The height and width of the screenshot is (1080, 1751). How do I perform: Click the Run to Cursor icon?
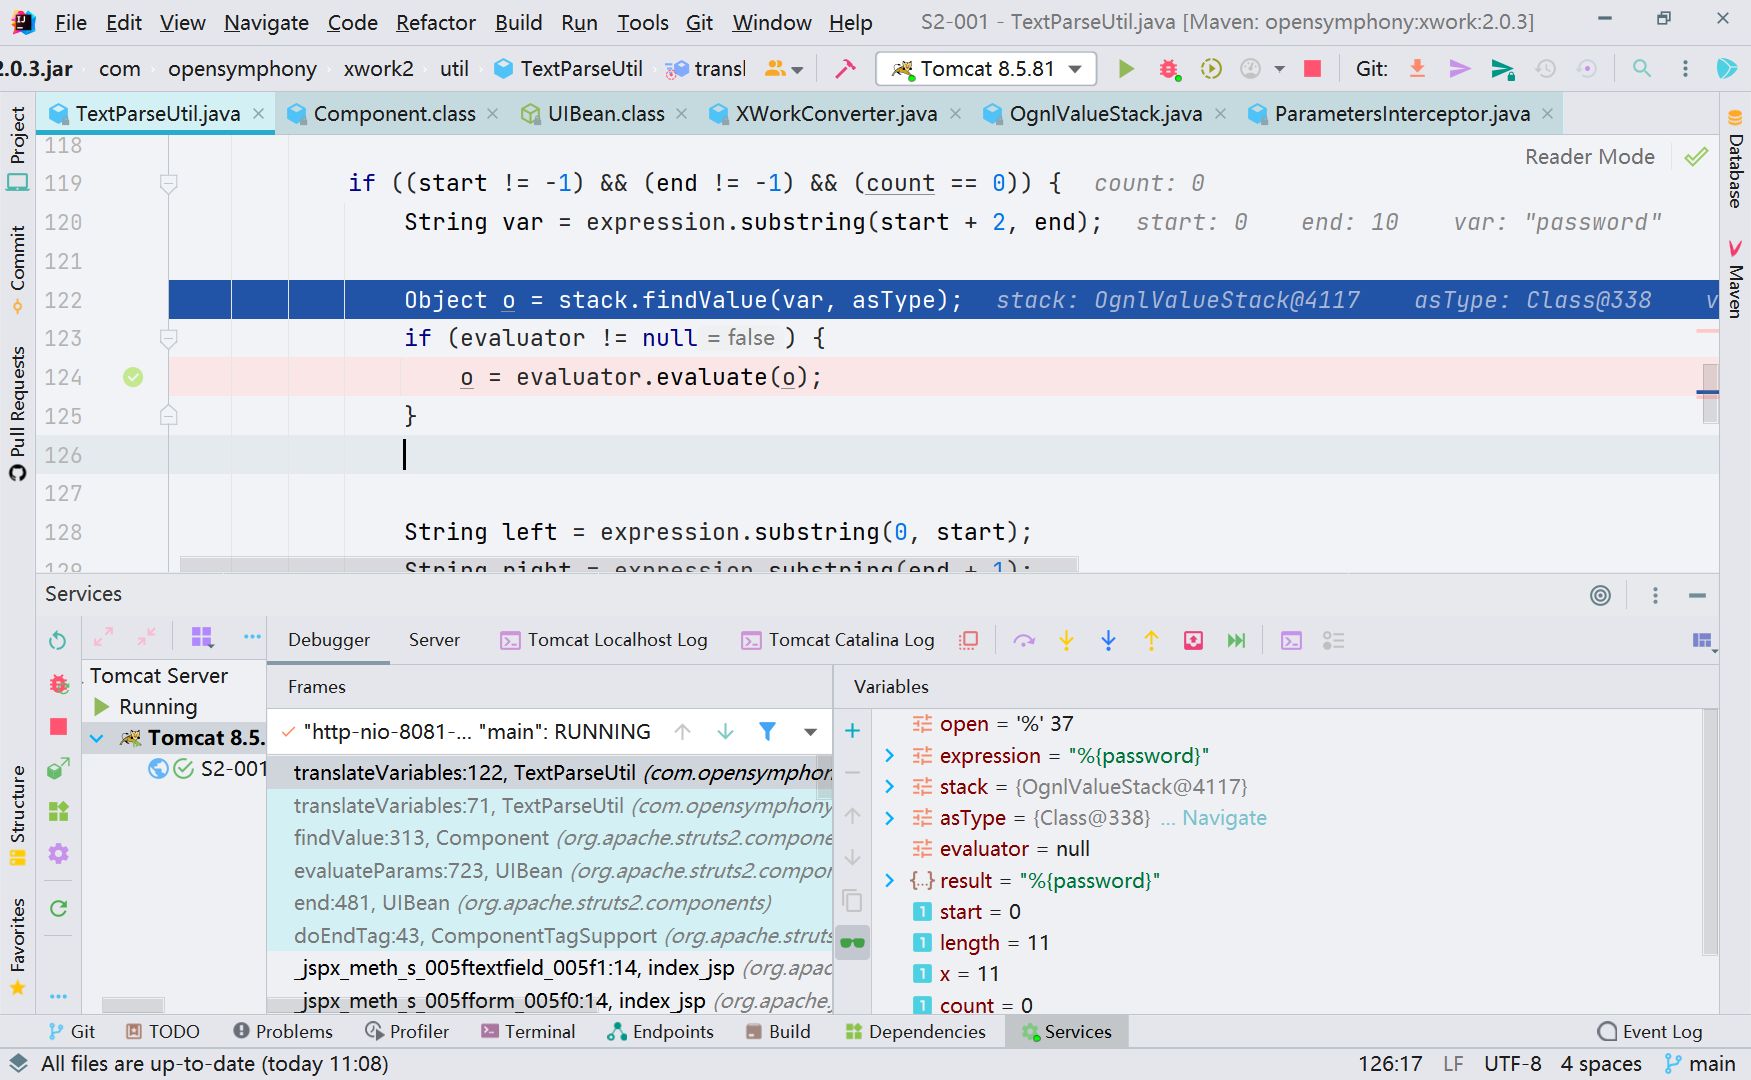(1236, 640)
